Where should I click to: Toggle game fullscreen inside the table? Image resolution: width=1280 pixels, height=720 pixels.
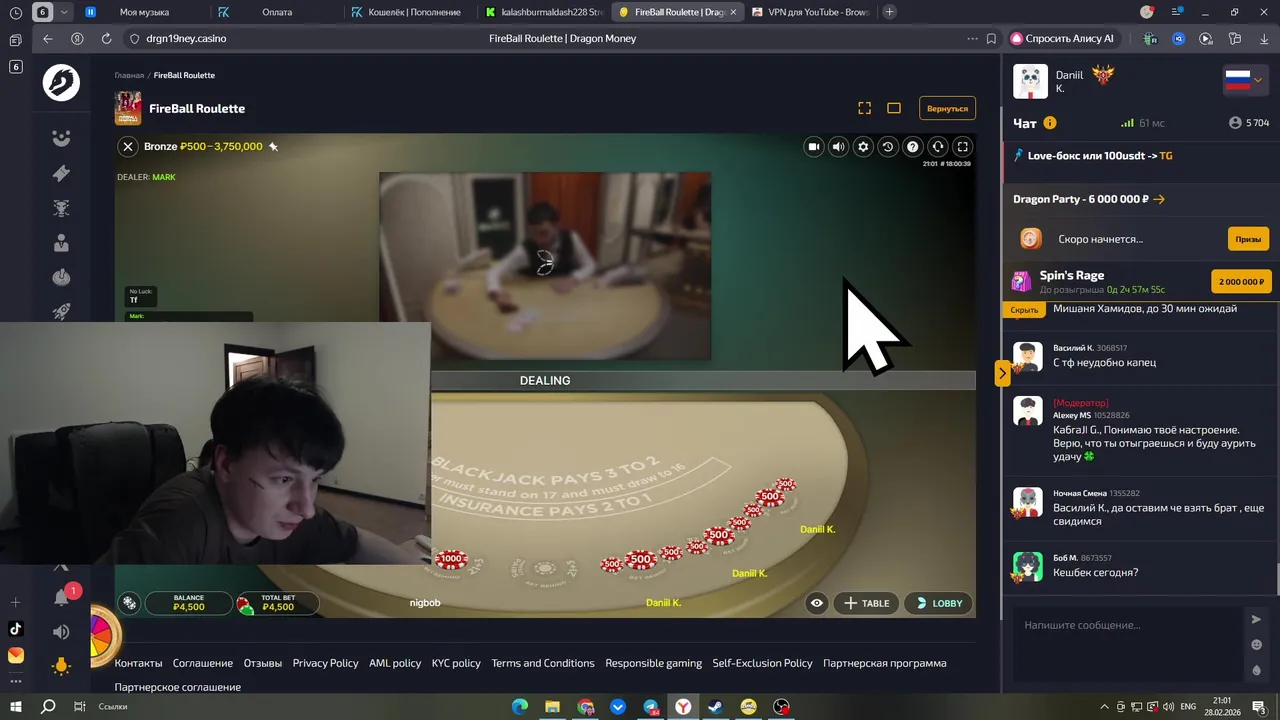[x=962, y=147]
